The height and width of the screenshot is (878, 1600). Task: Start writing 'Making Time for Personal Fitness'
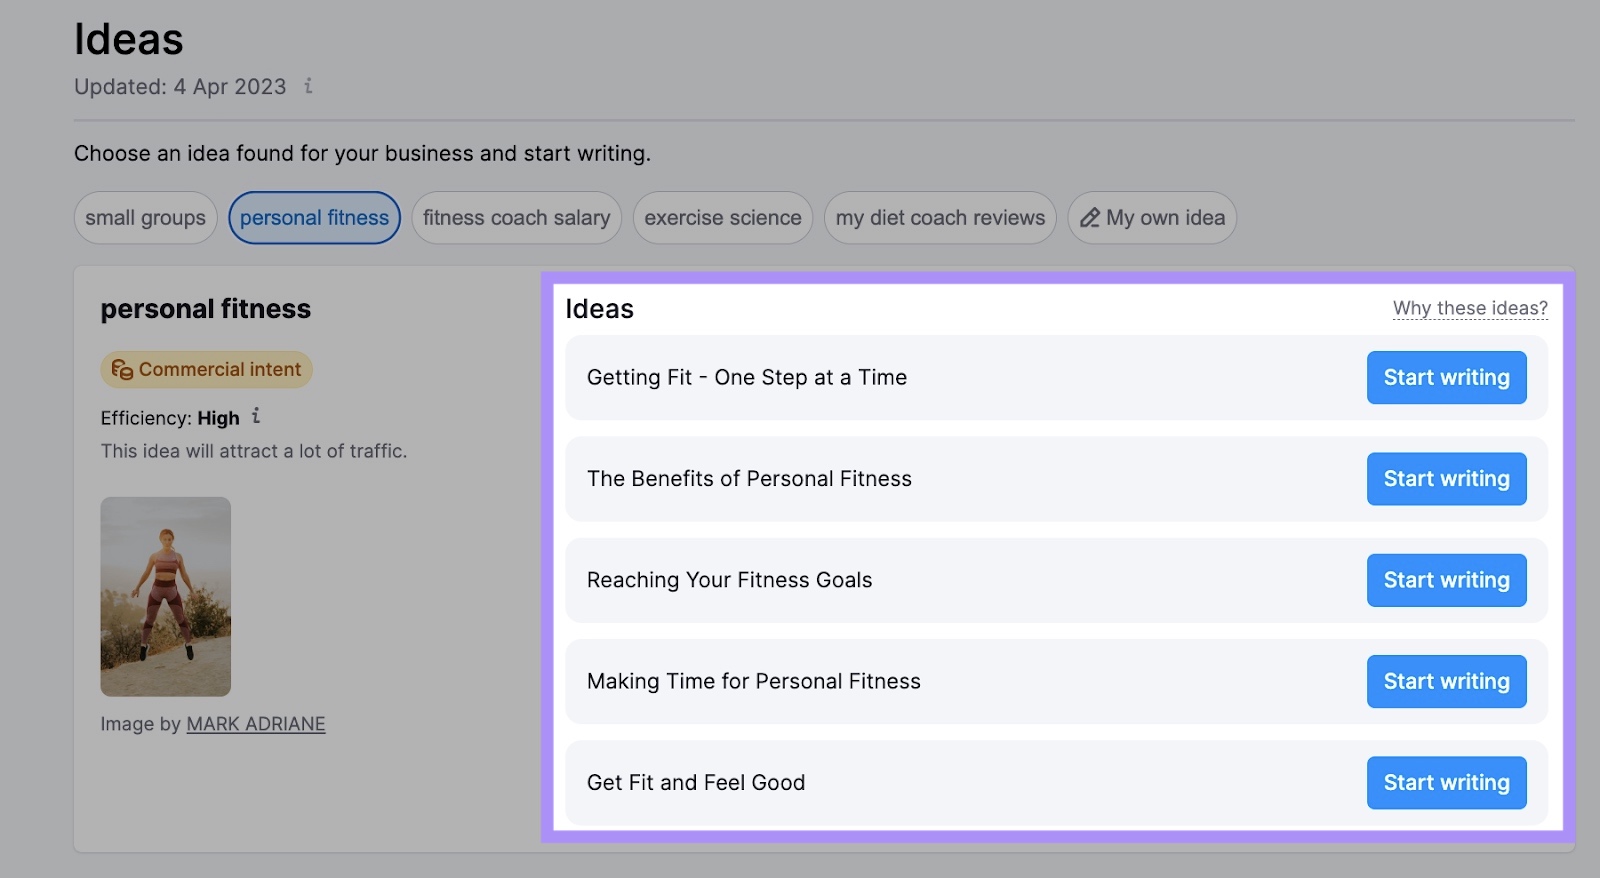(1446, 681)
